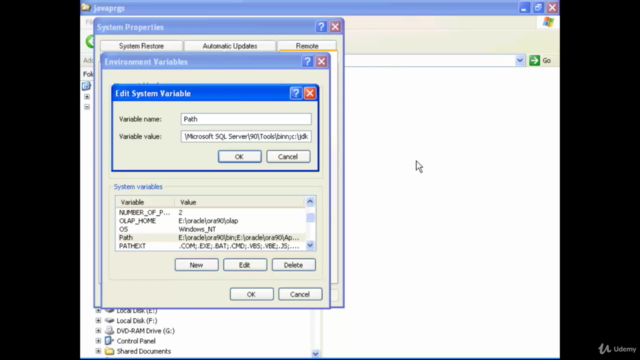Expand Control Panel tree node

pyautogui.click(x=98, y=341)
